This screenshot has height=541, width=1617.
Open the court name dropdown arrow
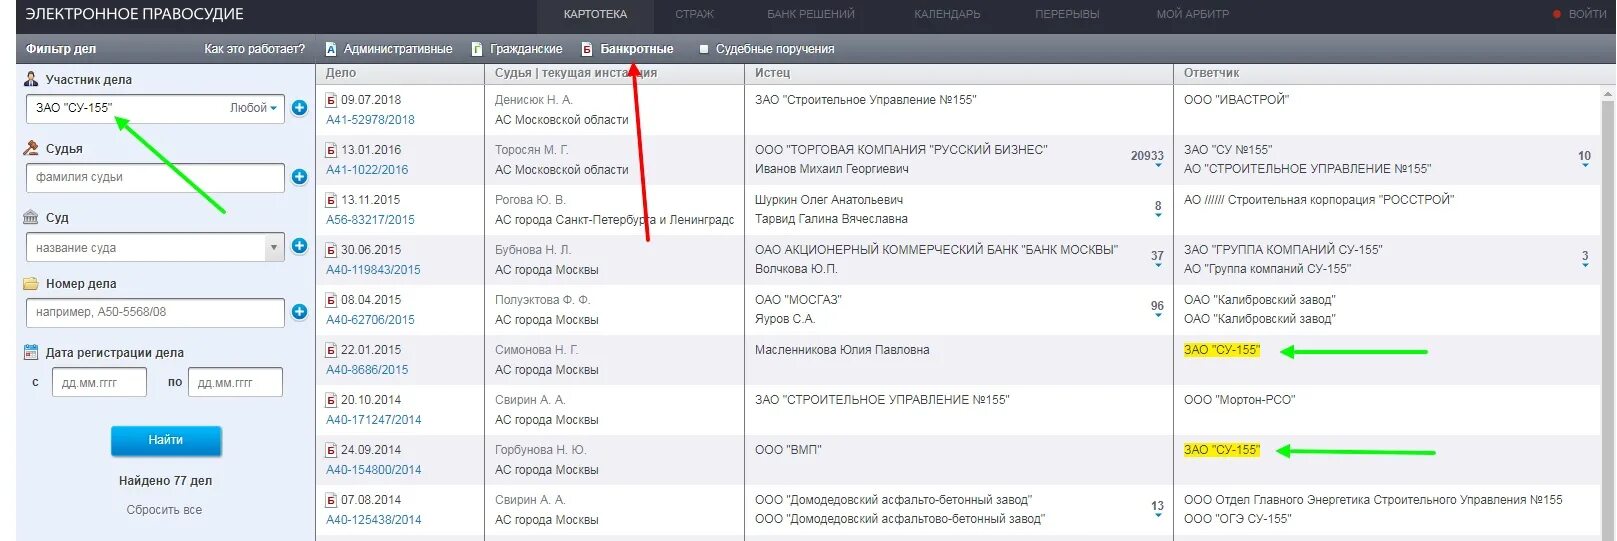(x=274, y=247)
